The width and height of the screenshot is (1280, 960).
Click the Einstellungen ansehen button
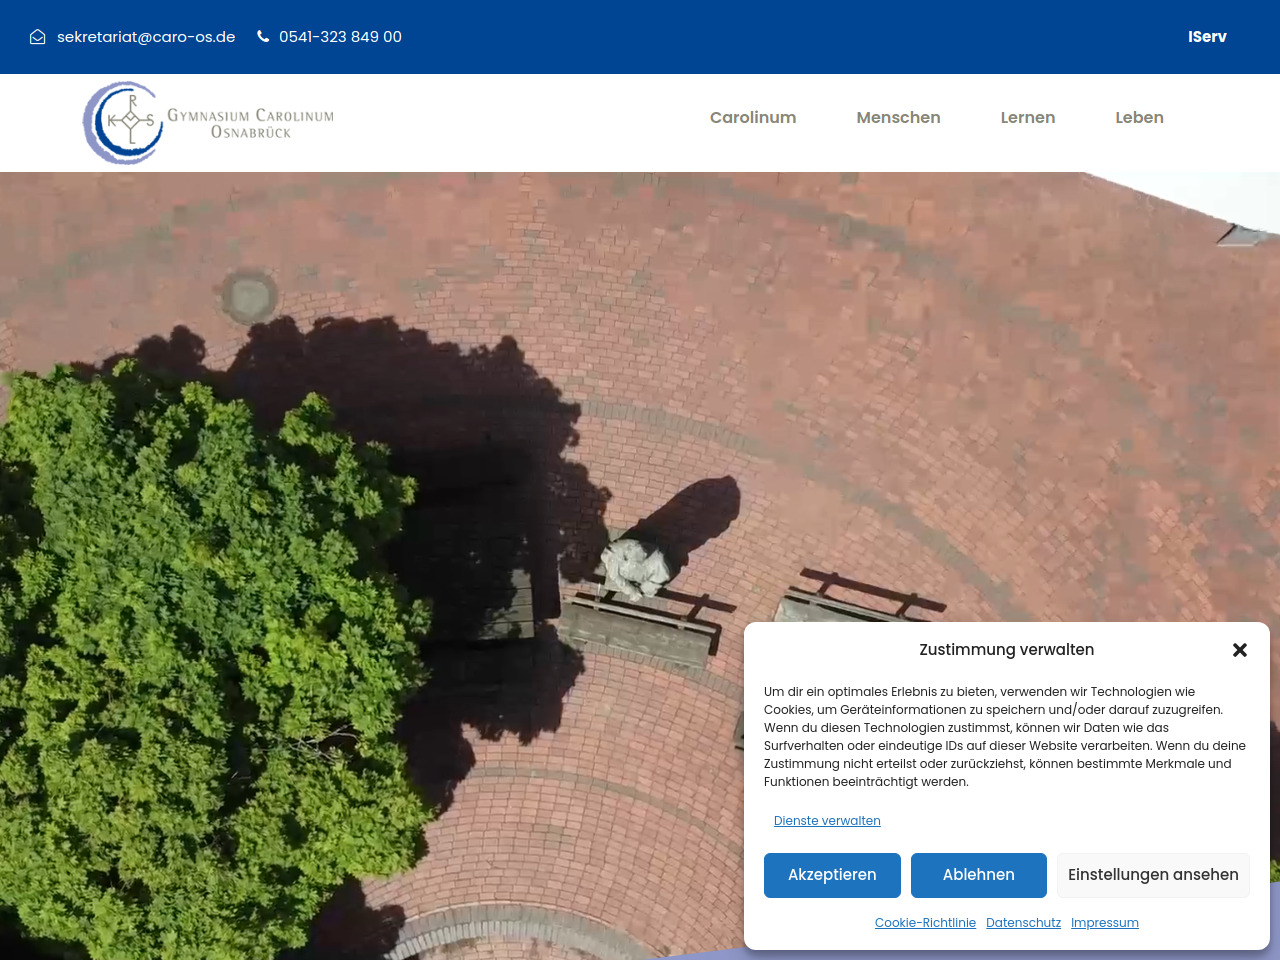click(x=1153, y=875)
